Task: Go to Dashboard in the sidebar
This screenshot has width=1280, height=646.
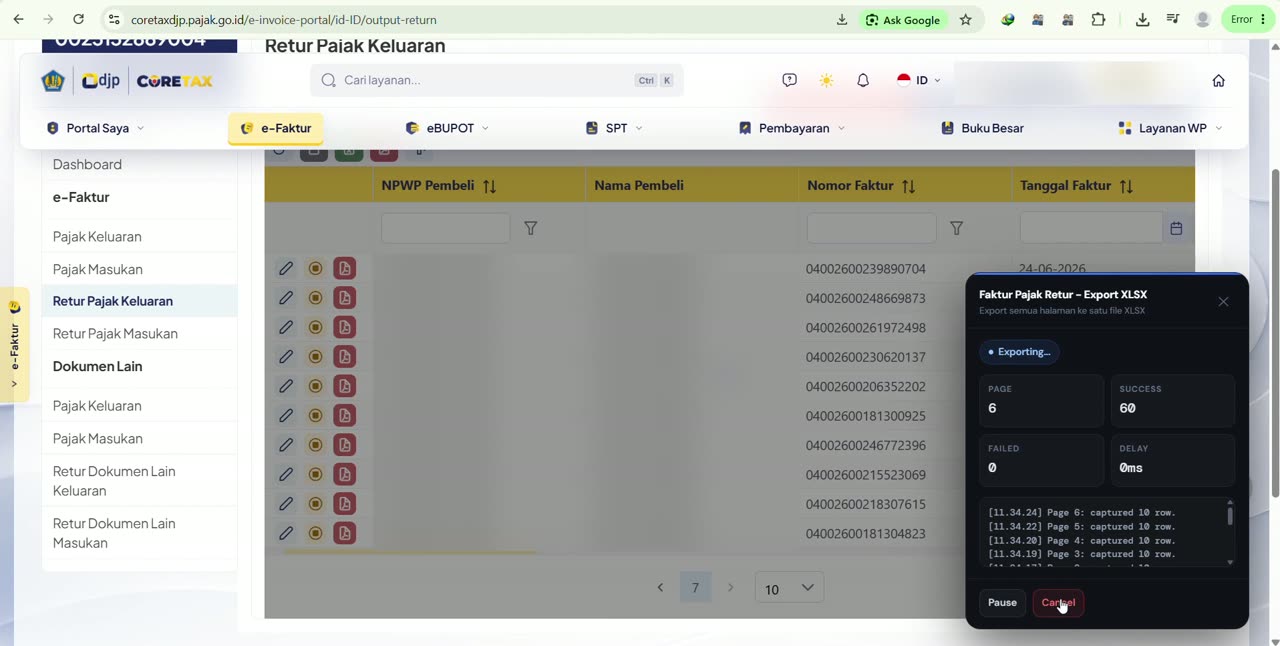Action: point(87,164)
